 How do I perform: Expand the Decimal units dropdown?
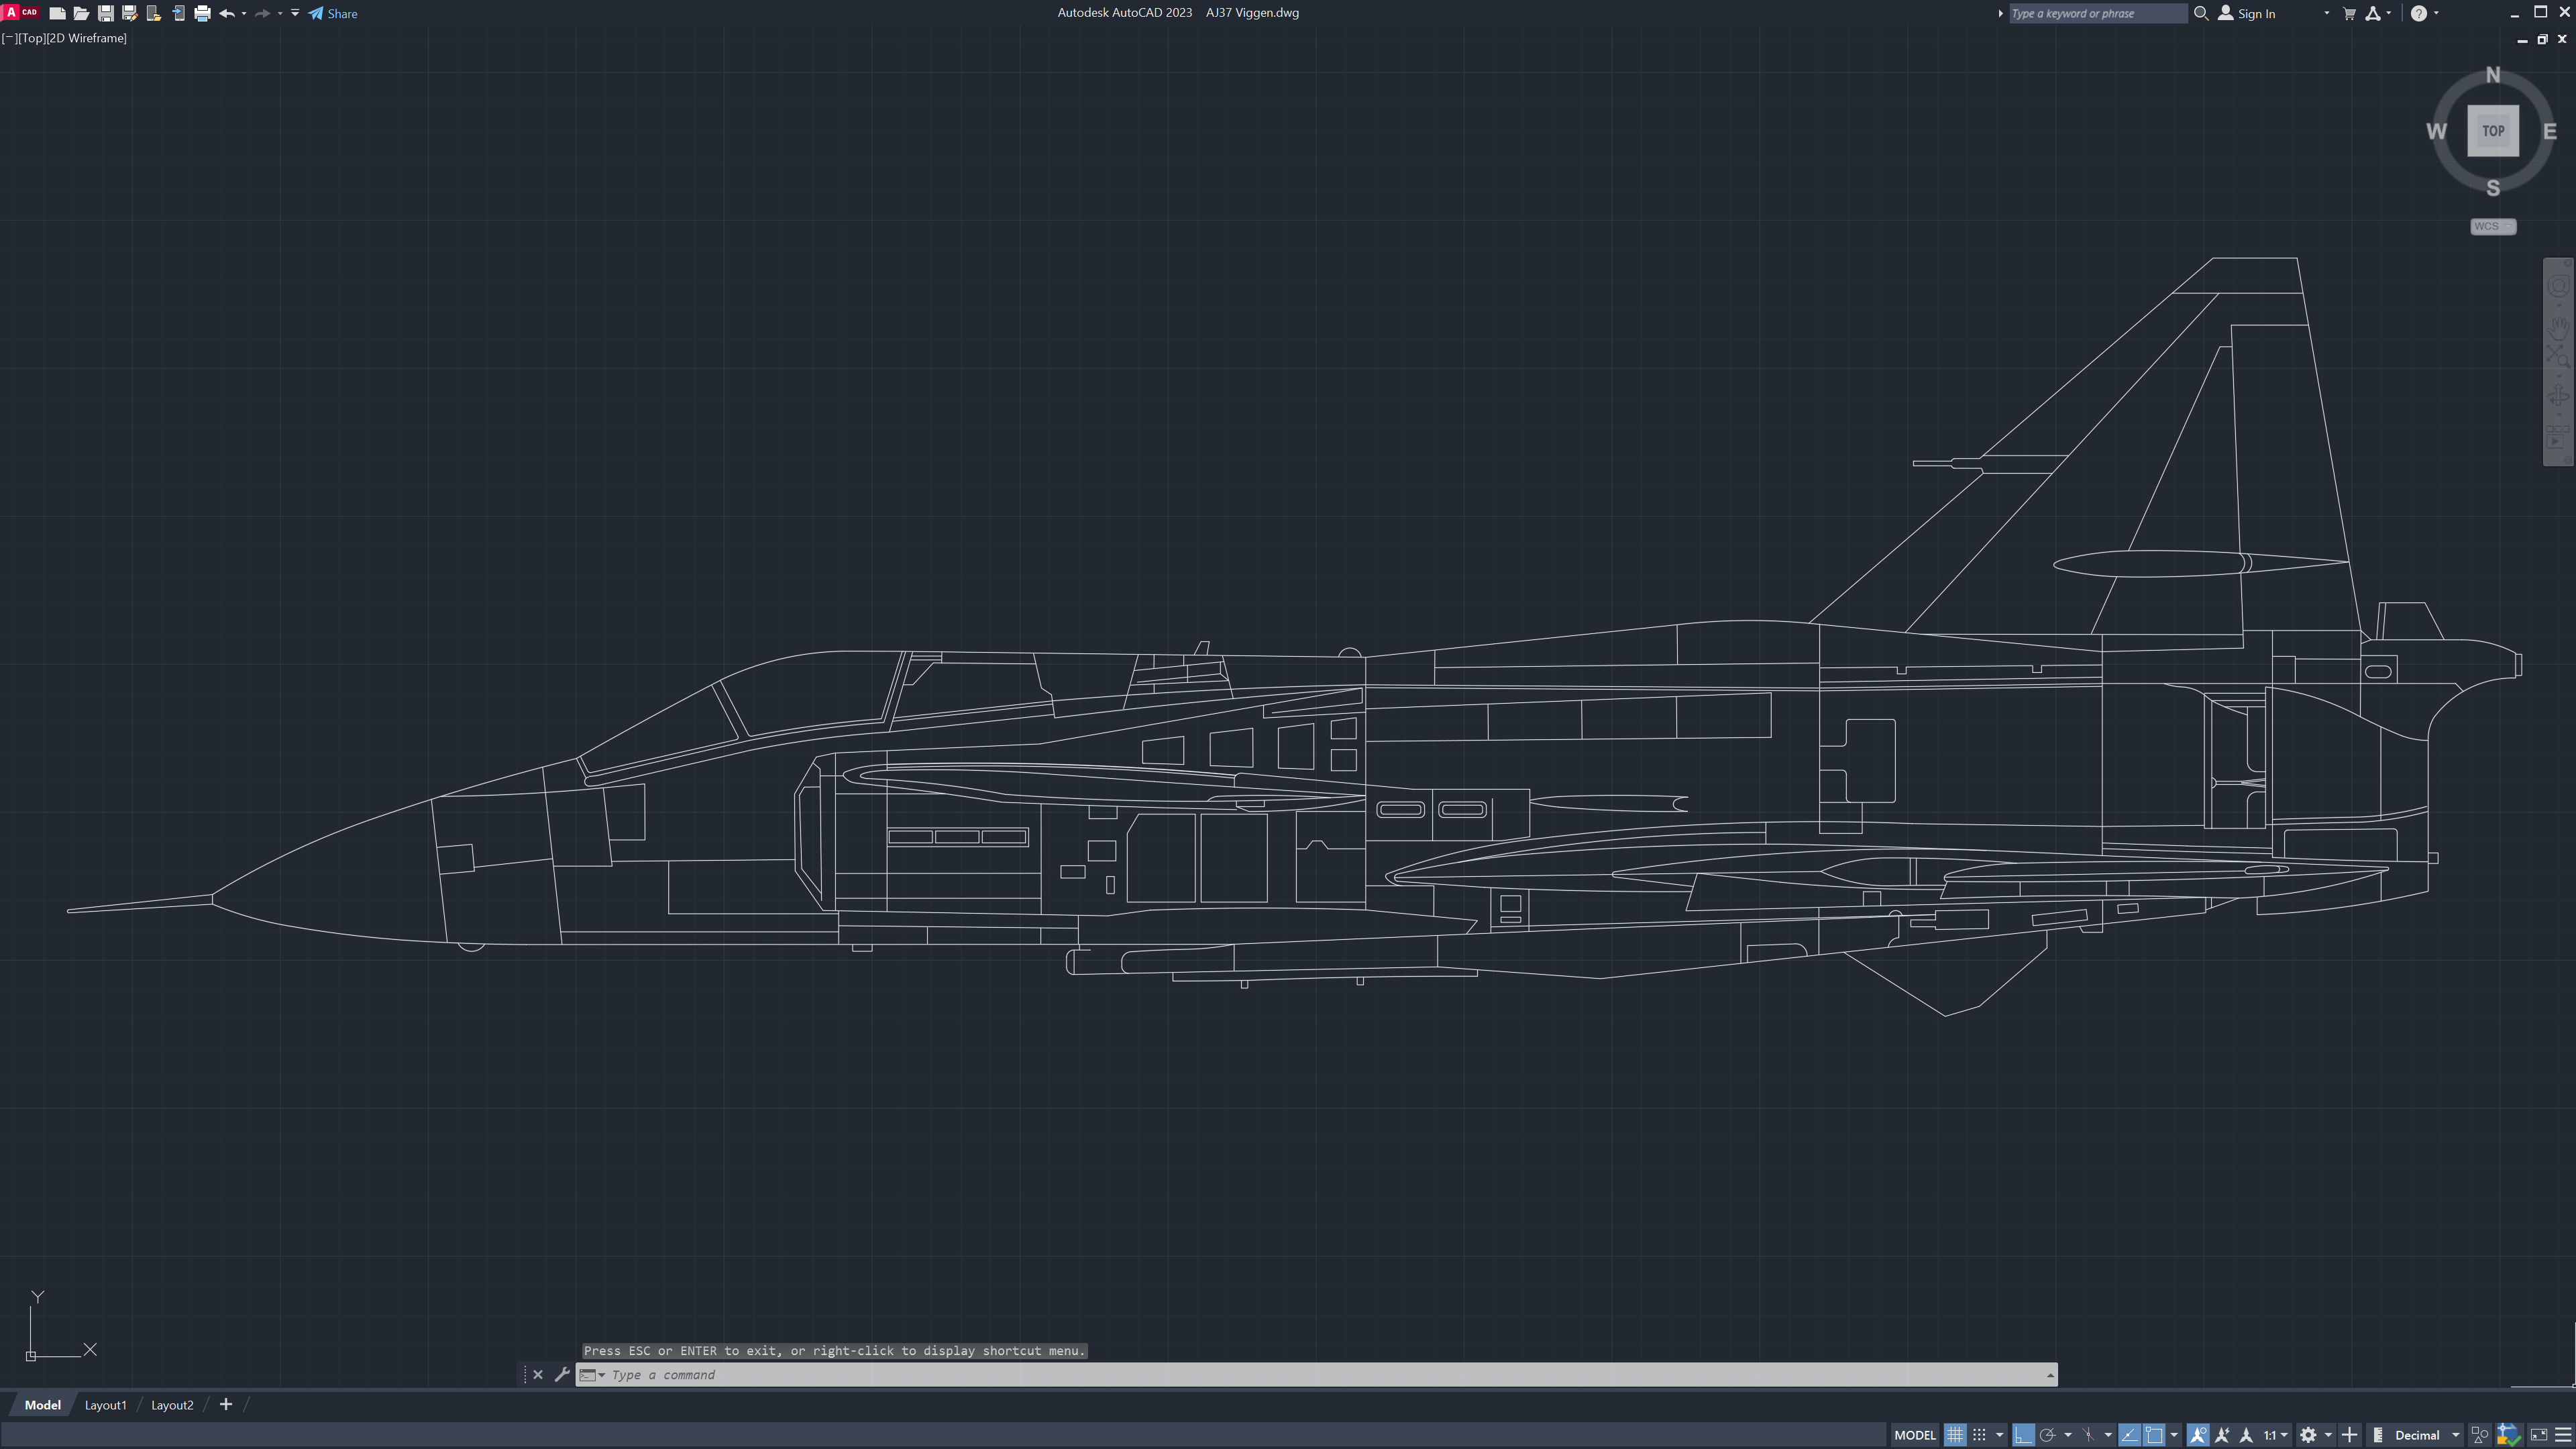[x=2455, y=1435]
